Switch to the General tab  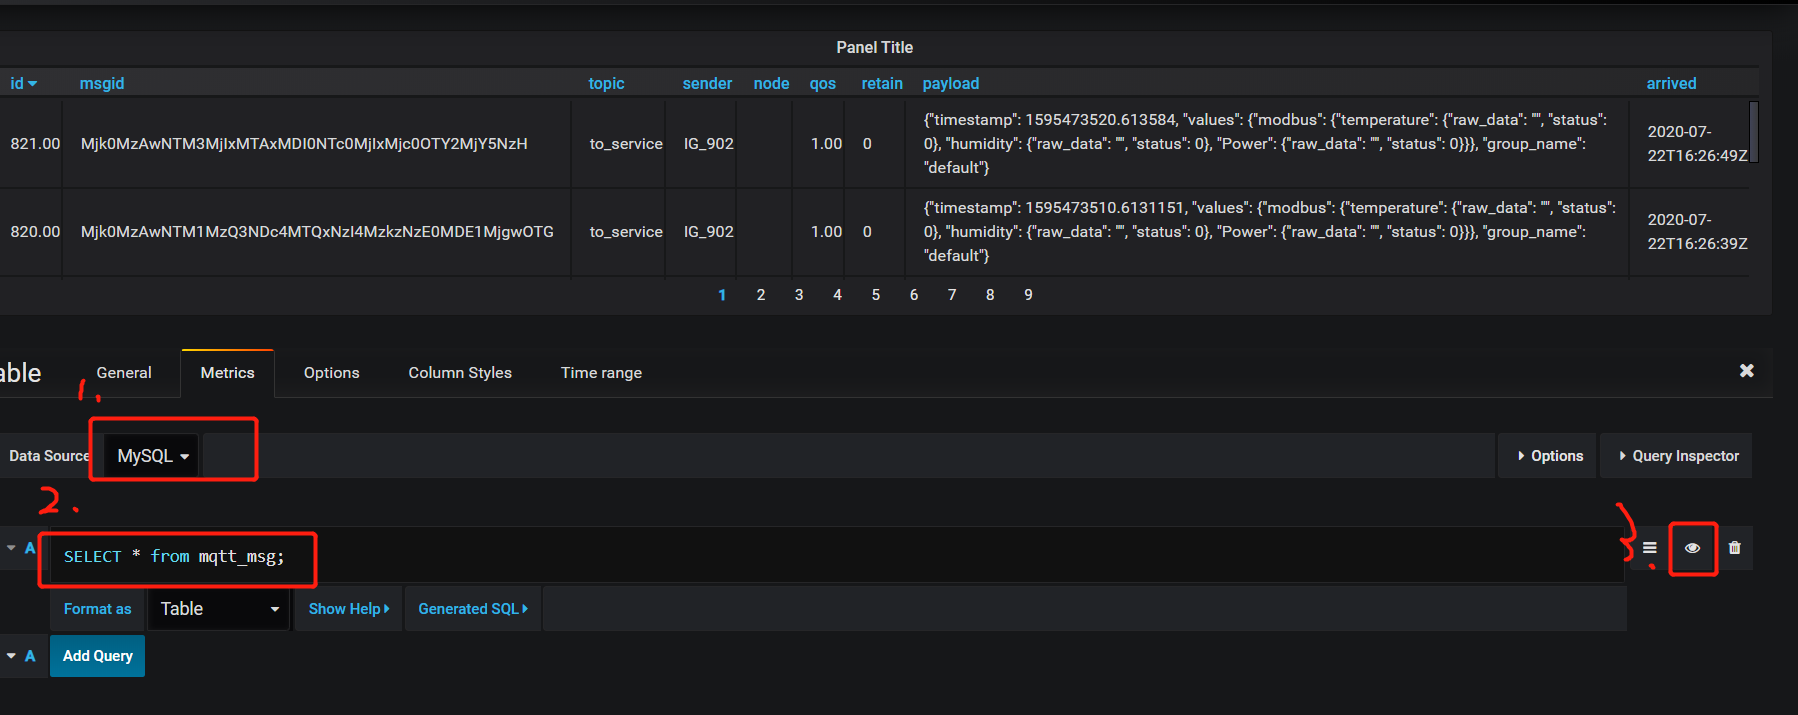coord(124,373)
